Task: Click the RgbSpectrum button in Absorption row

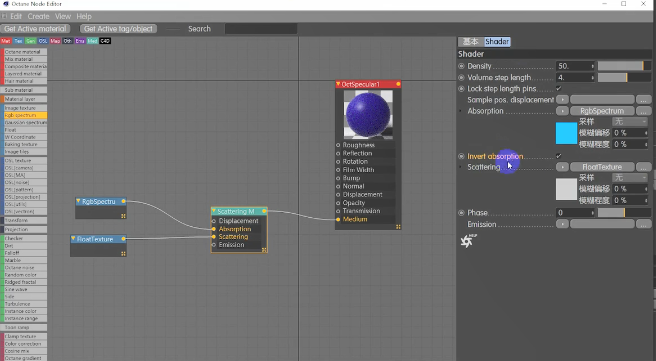Action: (x=602, y=111)
